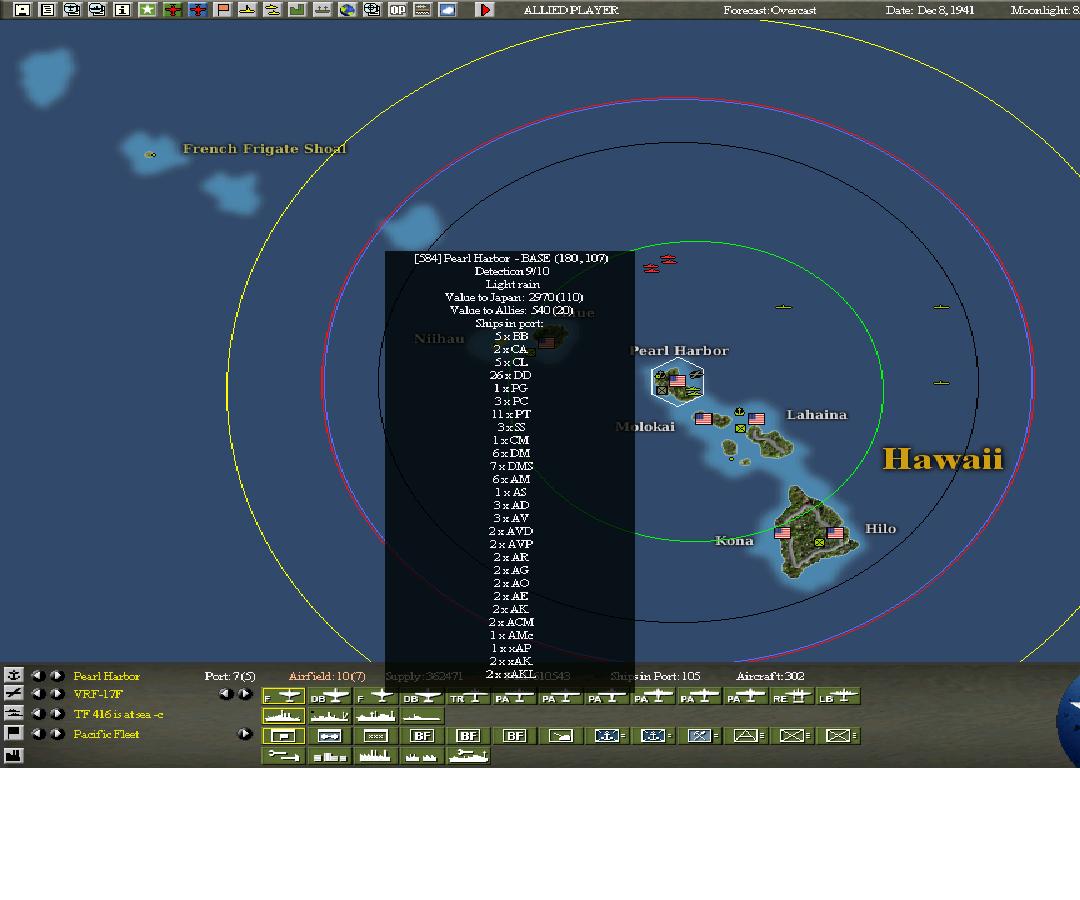Click the repair ship icon in bottom row

click(468, 756)
